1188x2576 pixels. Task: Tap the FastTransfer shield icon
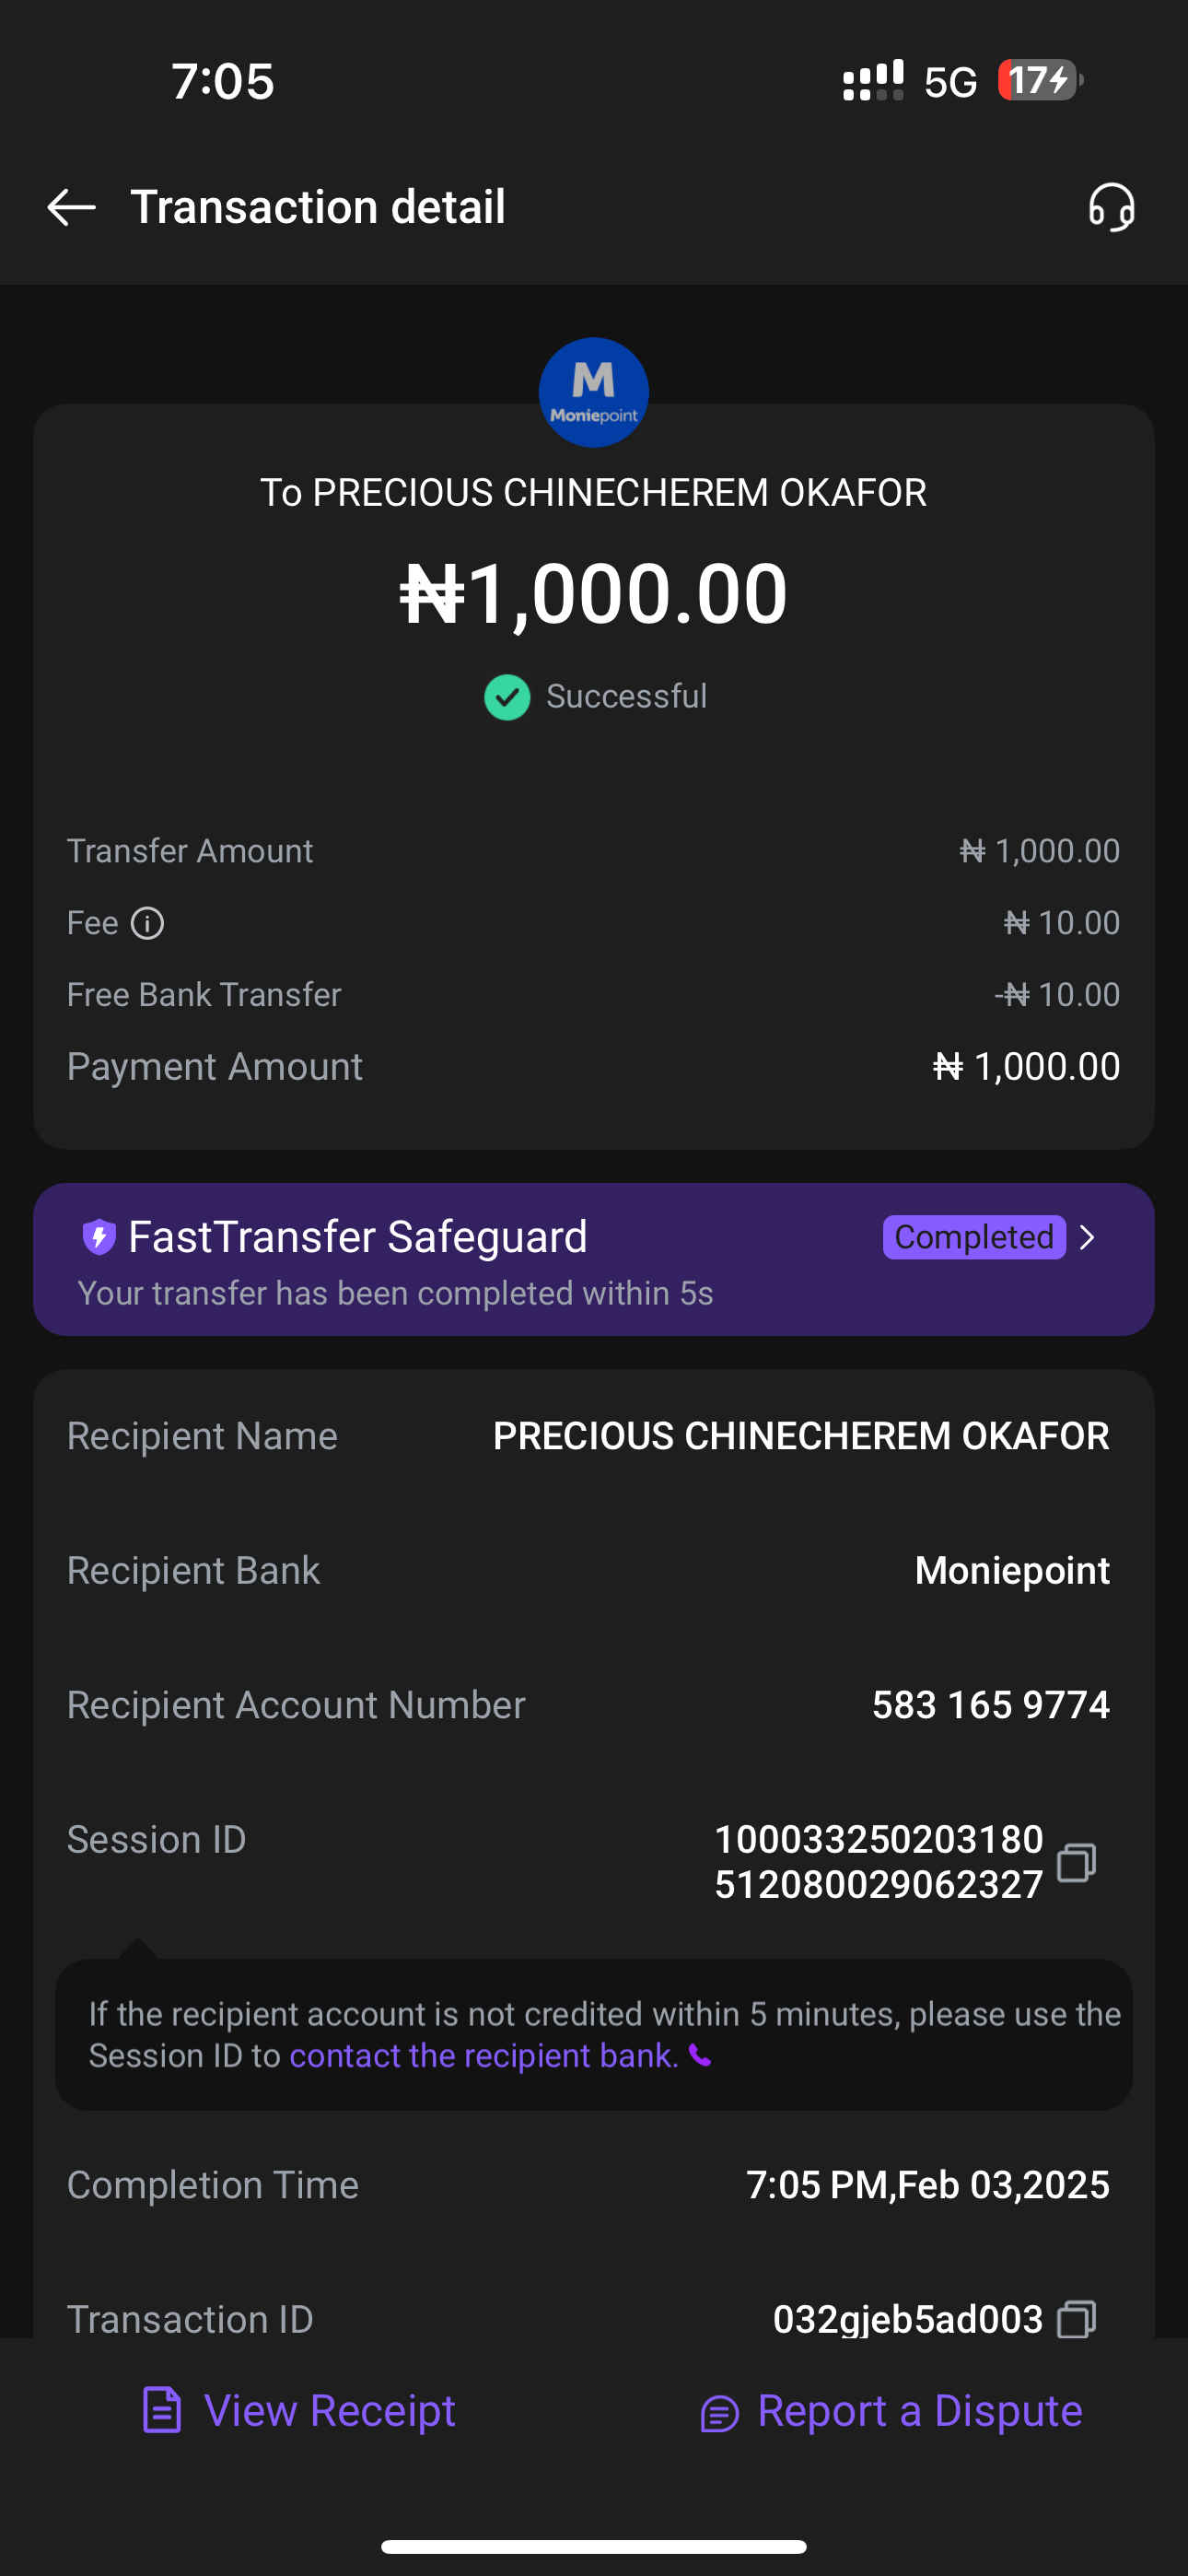click(99, 1237)
